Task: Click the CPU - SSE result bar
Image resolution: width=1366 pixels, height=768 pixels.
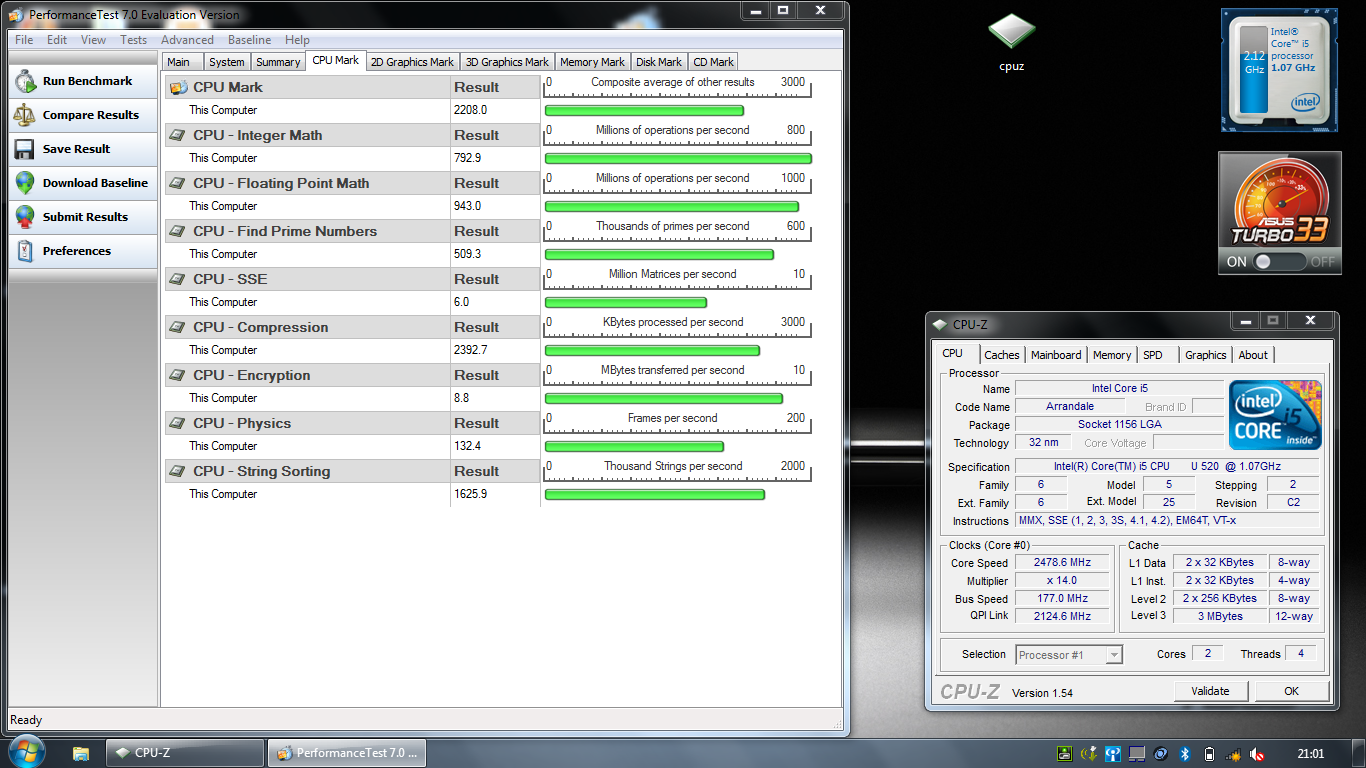Action: pos(626,303)
